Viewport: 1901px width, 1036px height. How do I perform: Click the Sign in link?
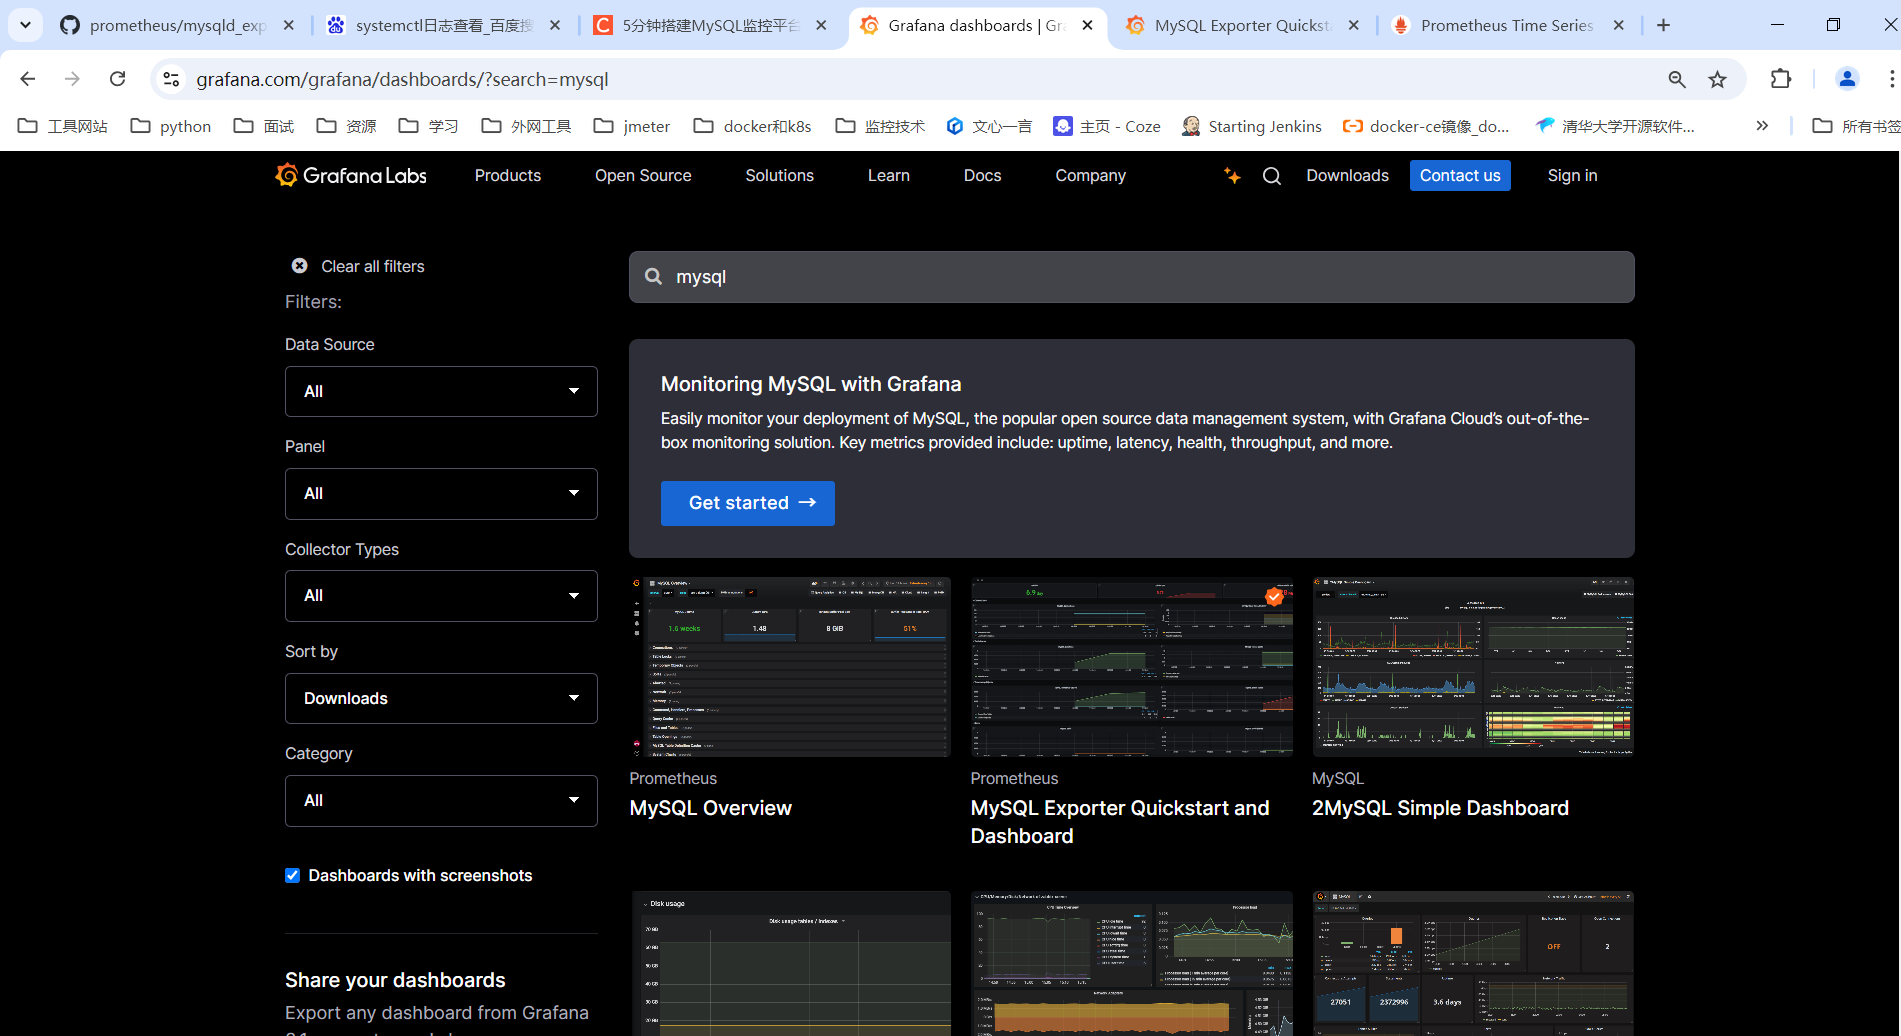(1573, 176)
